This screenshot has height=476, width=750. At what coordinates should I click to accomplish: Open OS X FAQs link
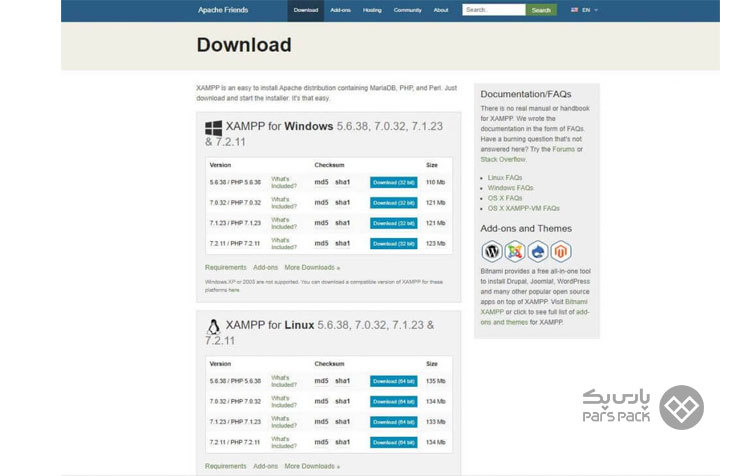click(x=505, y=198)
